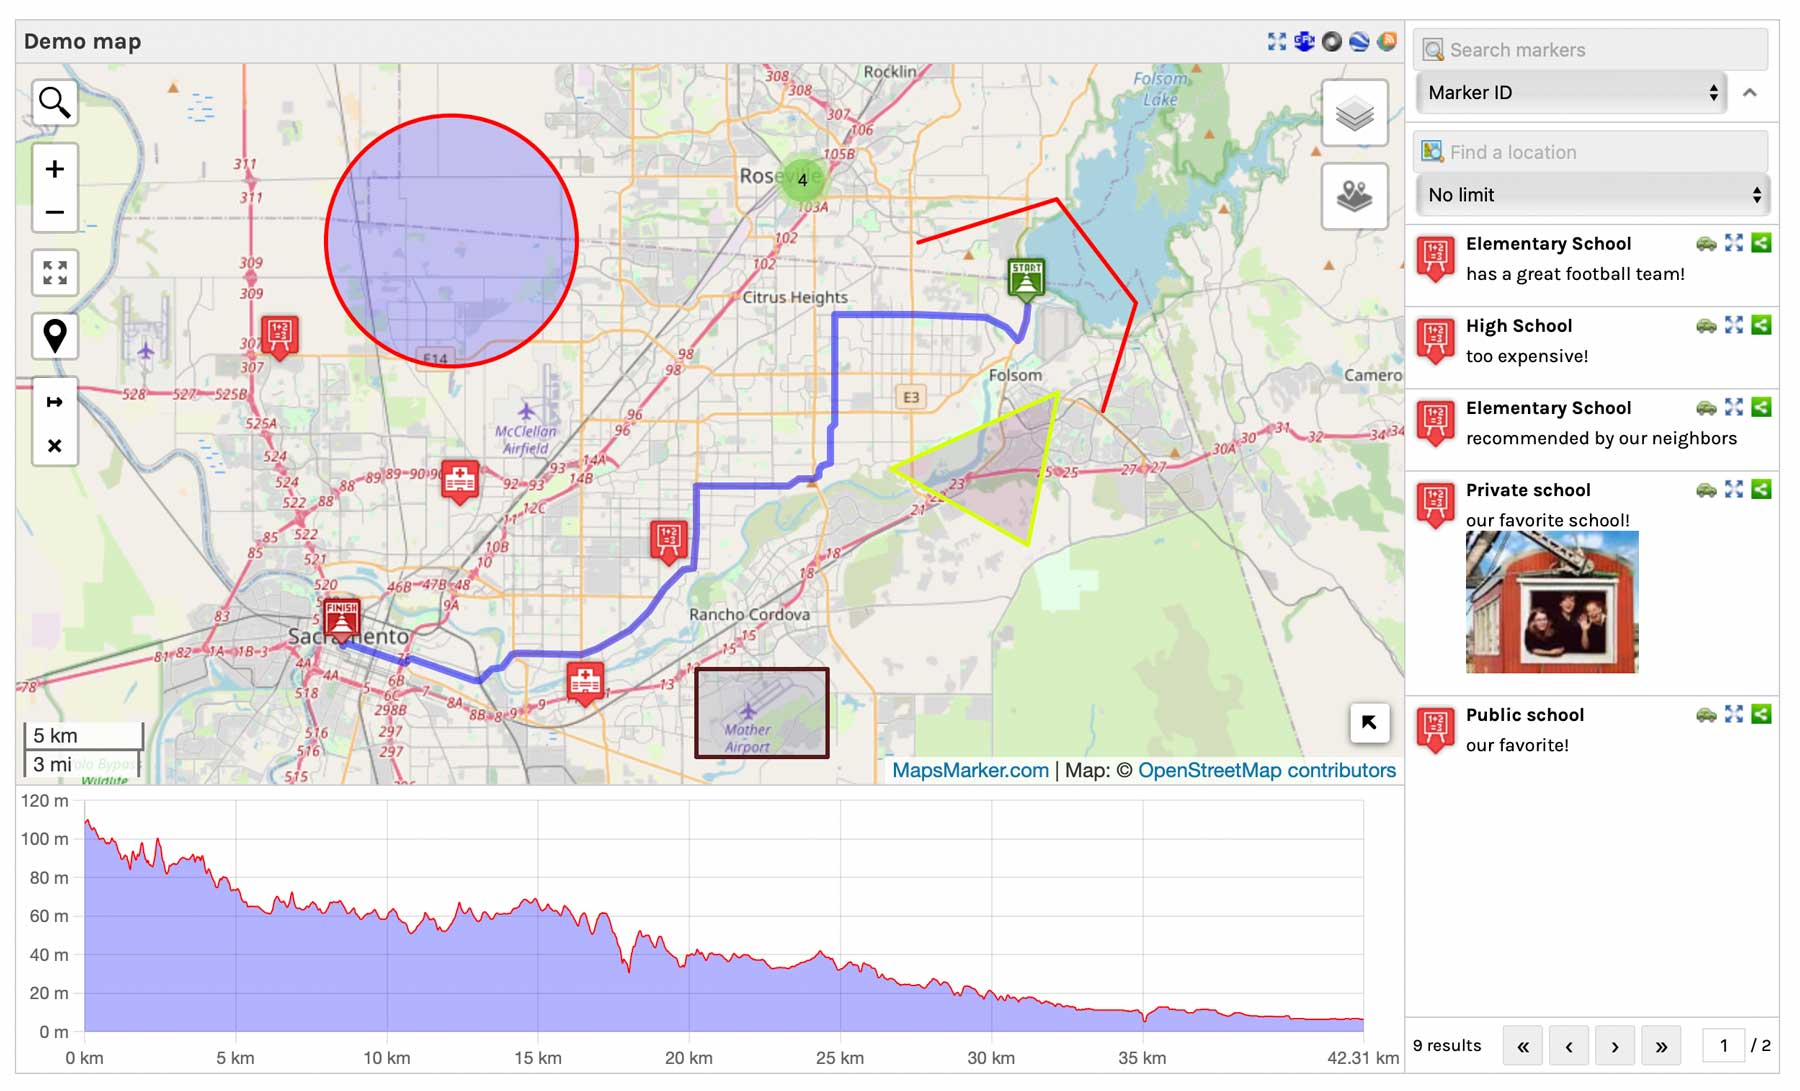Click the dark globe icon in the header
The height and width of the screenshot is (1091, 1800).
(x=1332, y=41)
